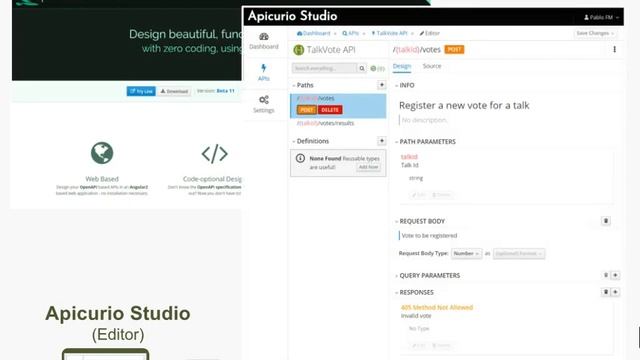This screenshot has height=360, width=640.
Task: Delete the request body with trash icon
Action: (606, 221)
